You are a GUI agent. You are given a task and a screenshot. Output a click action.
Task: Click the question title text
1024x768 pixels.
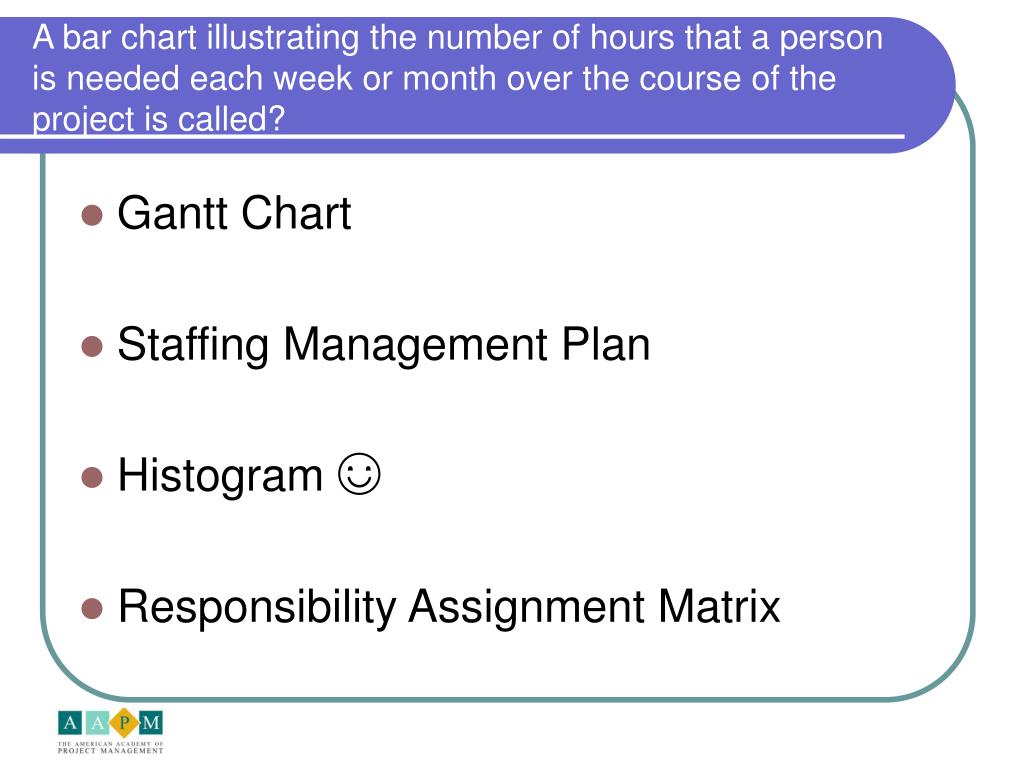coord(457,78)
